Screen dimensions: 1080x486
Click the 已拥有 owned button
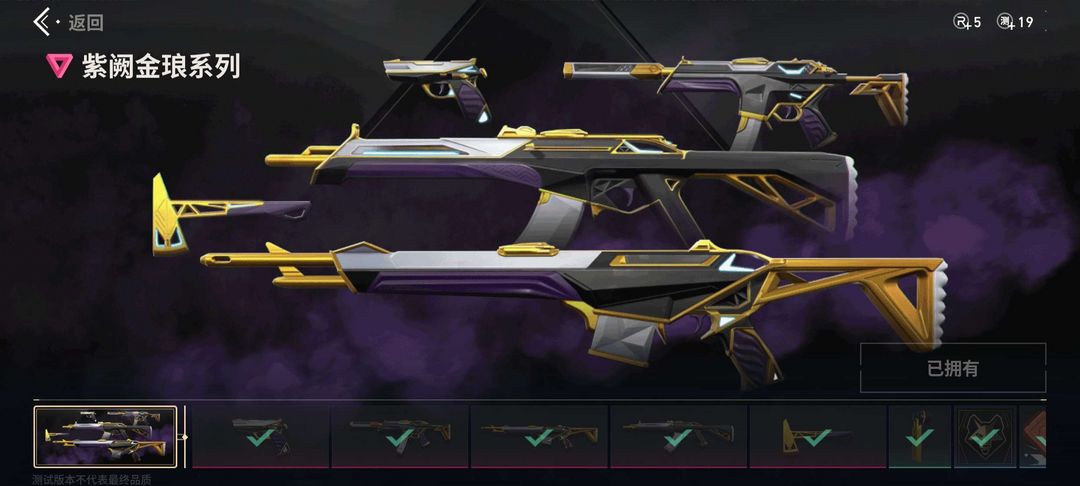point(953,368)
